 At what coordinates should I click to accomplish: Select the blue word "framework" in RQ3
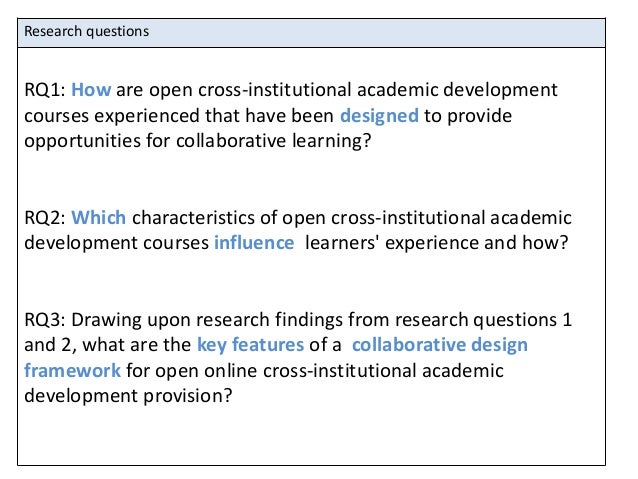click(73, 371)
